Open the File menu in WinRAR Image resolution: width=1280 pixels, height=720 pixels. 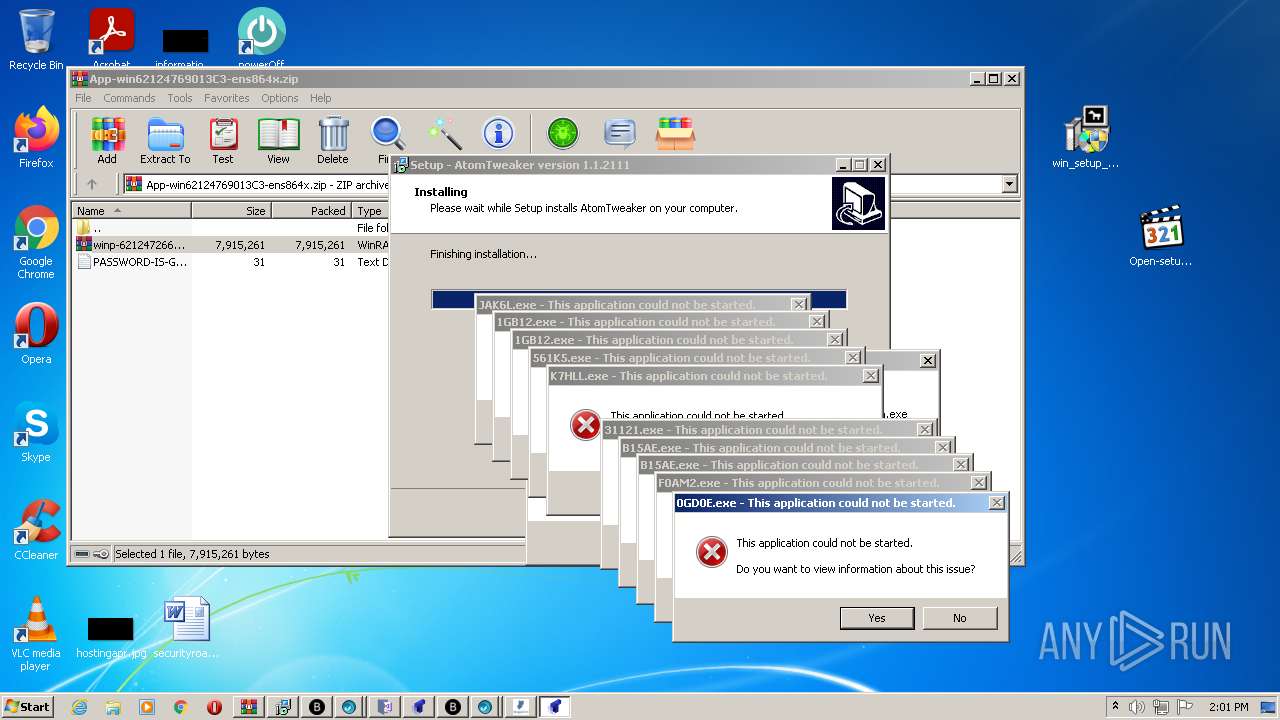[83, 98]
